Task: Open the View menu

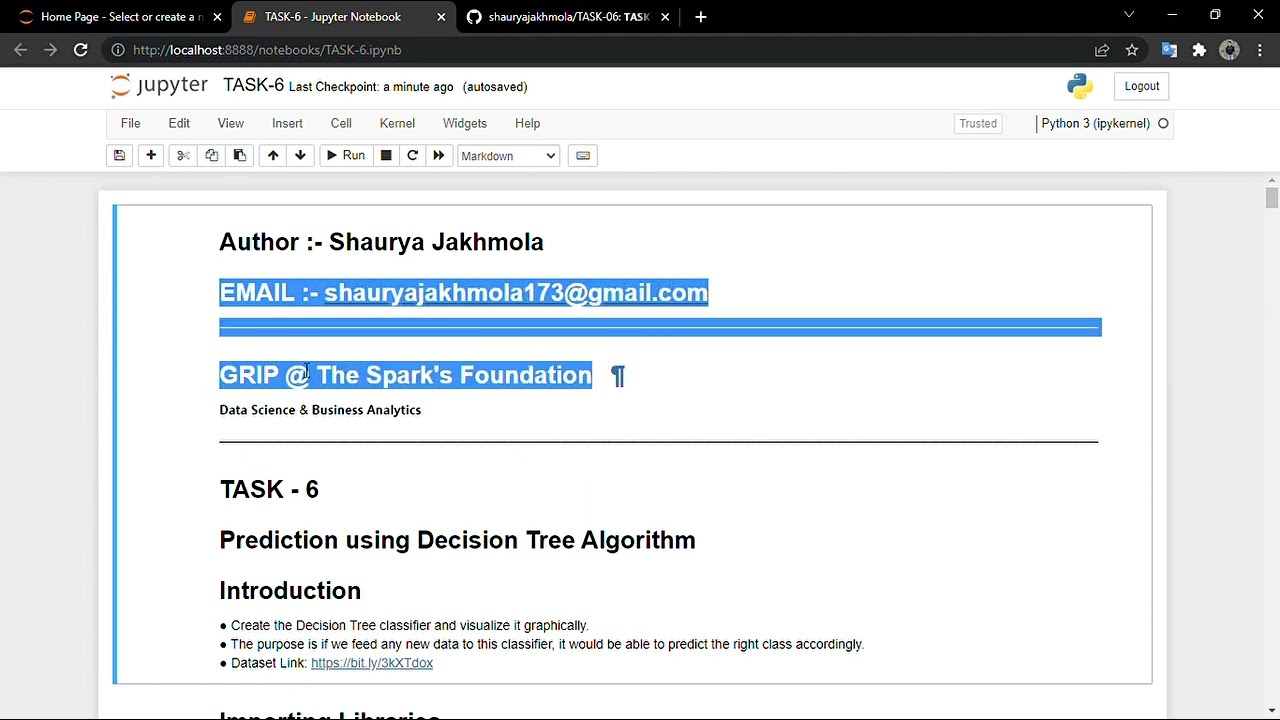Action: [x=231, y=123]
